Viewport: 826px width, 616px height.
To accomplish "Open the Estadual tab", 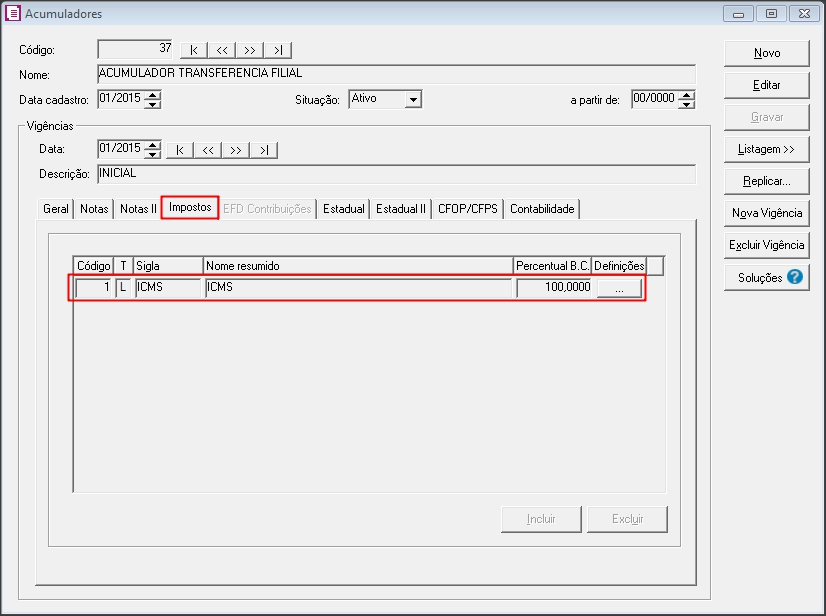I will pos(343,209).
